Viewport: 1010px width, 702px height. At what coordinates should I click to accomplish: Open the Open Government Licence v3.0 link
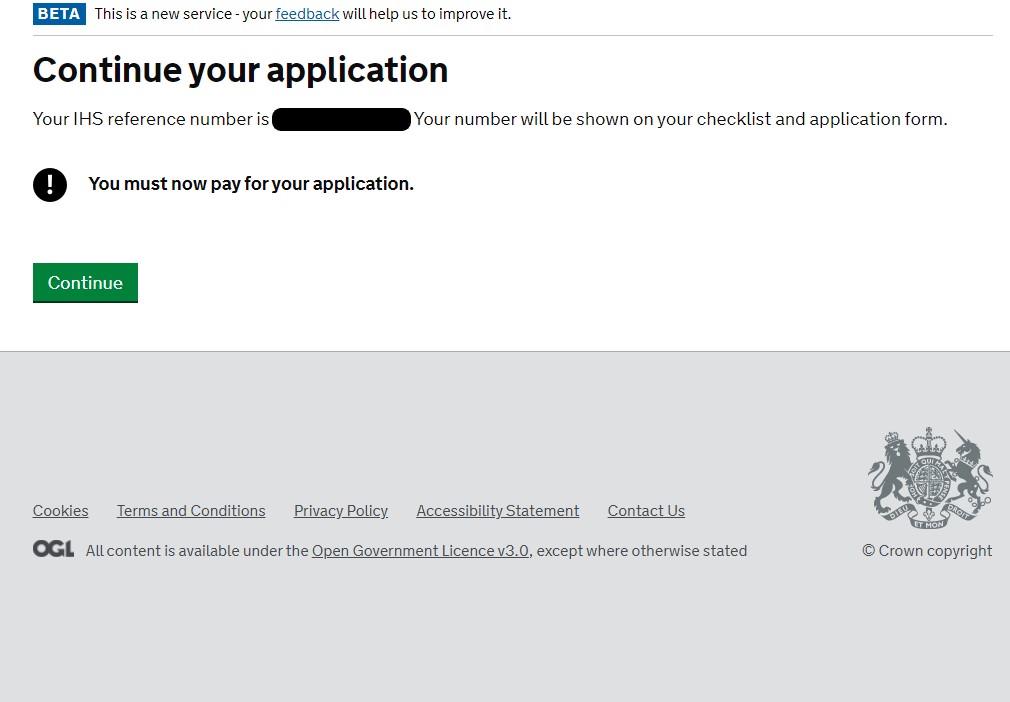(x=420, y=551)
